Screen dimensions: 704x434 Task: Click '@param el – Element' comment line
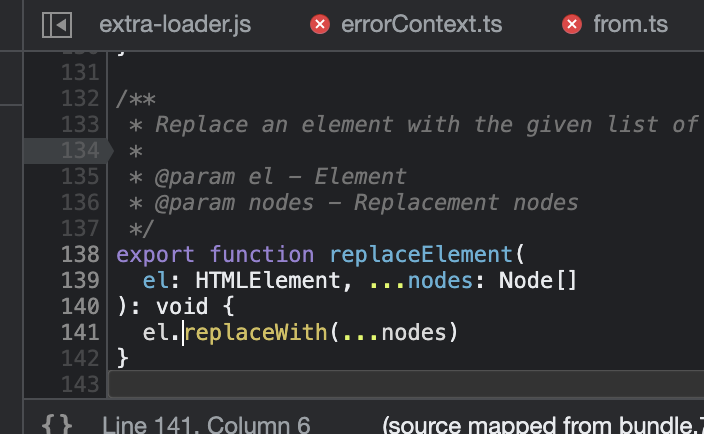(x=281, y=176)
